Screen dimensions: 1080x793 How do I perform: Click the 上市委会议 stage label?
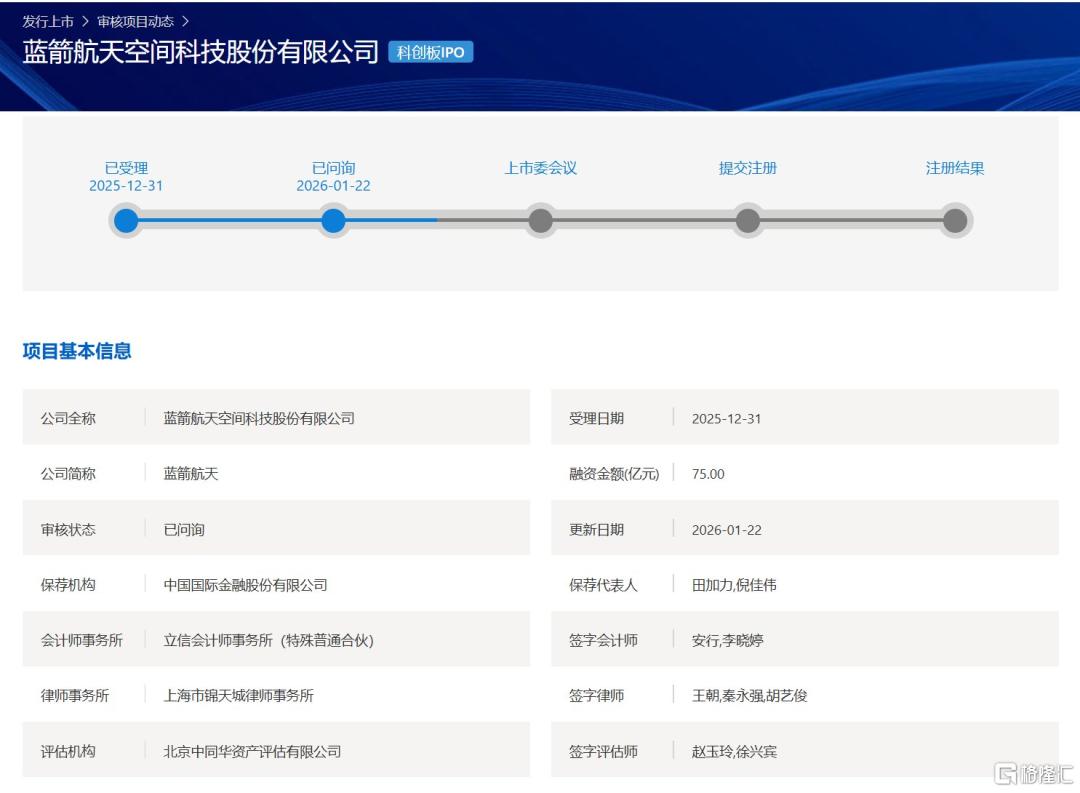tap(541, 168)
